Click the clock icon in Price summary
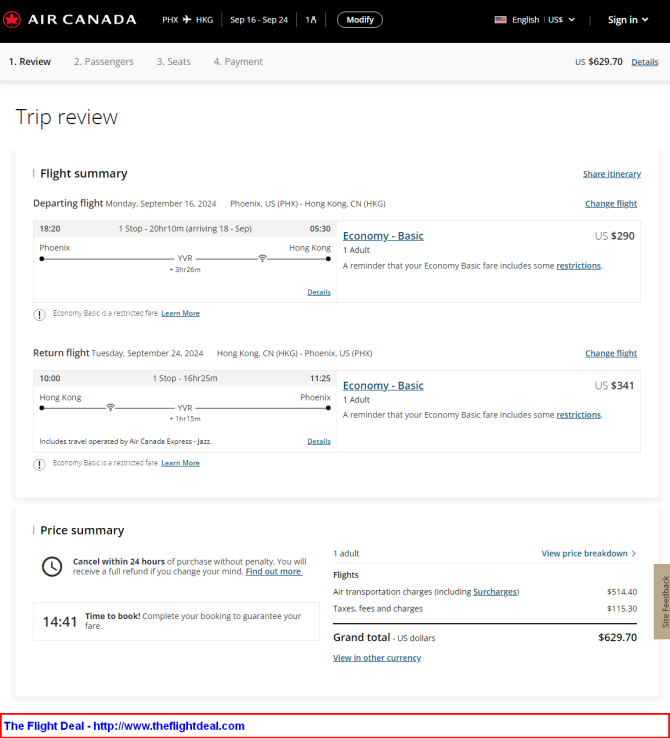This screenshot has height=738, width=670. [x=52, y=566]
